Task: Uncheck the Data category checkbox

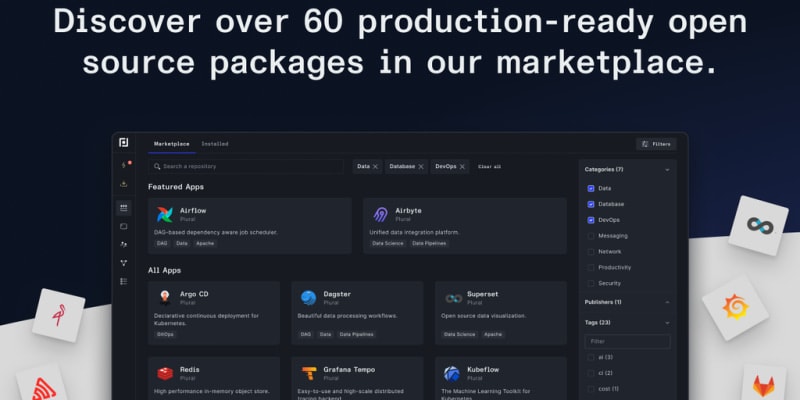Action: 591,188
